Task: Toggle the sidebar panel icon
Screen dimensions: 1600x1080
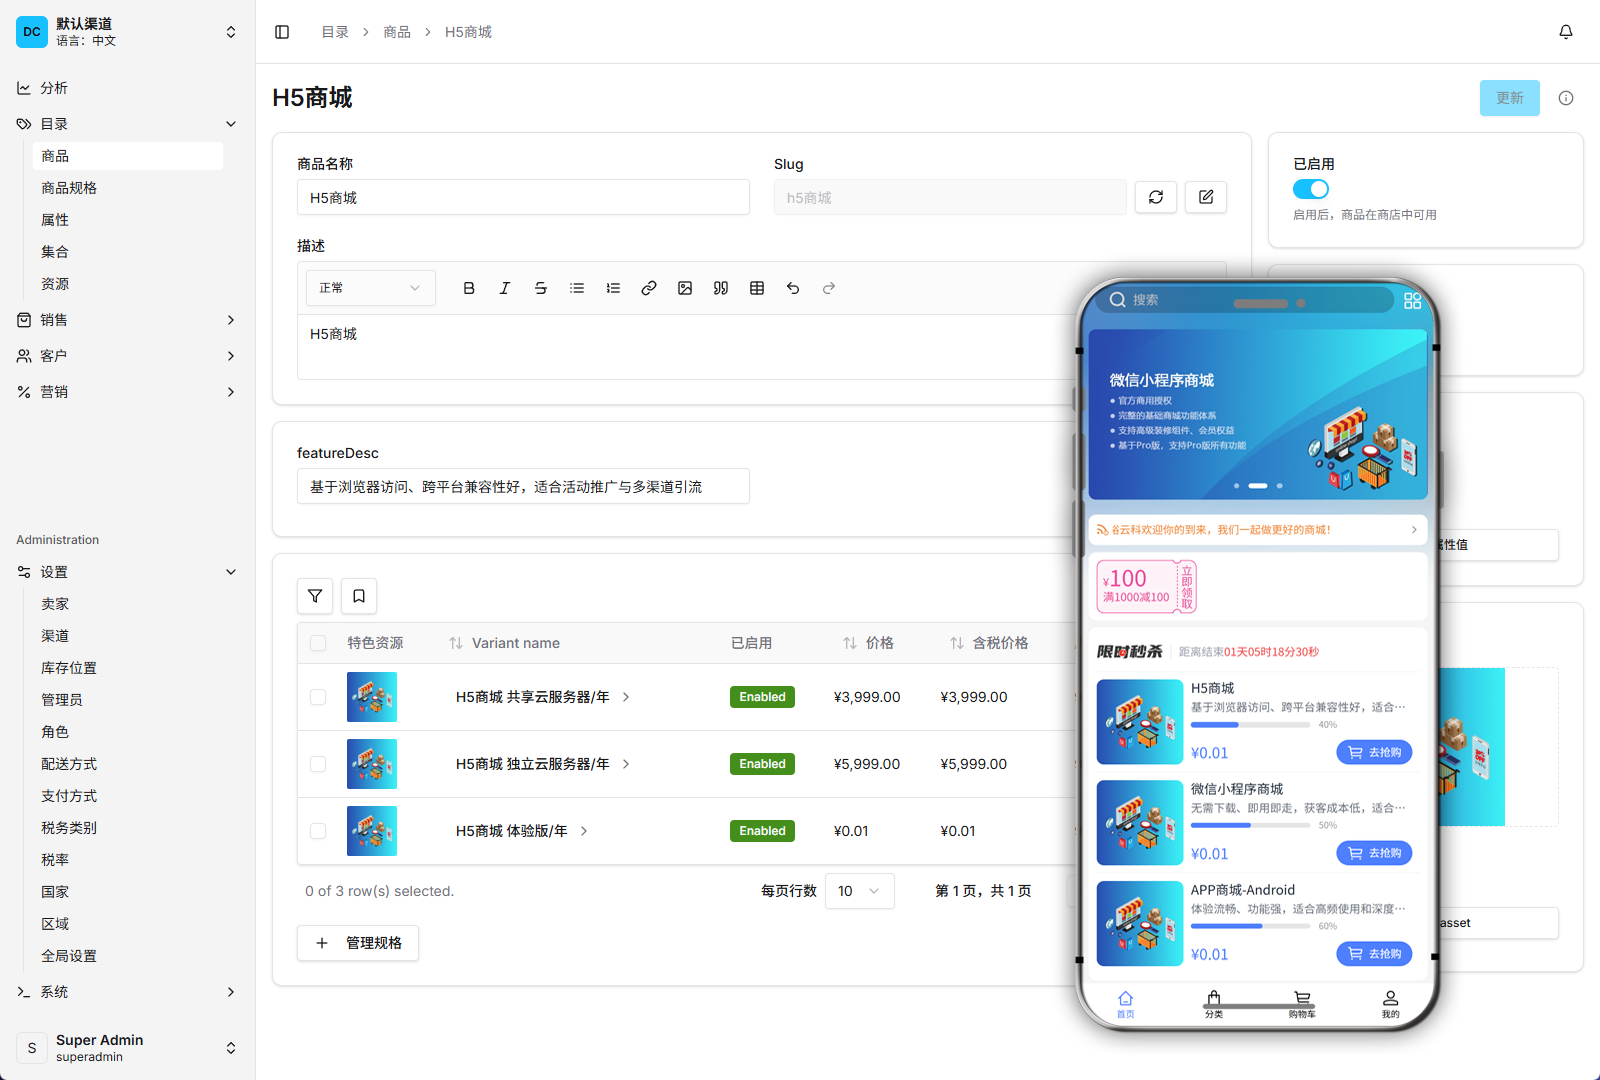Action: pyautogui.click(x=282, y=32)
